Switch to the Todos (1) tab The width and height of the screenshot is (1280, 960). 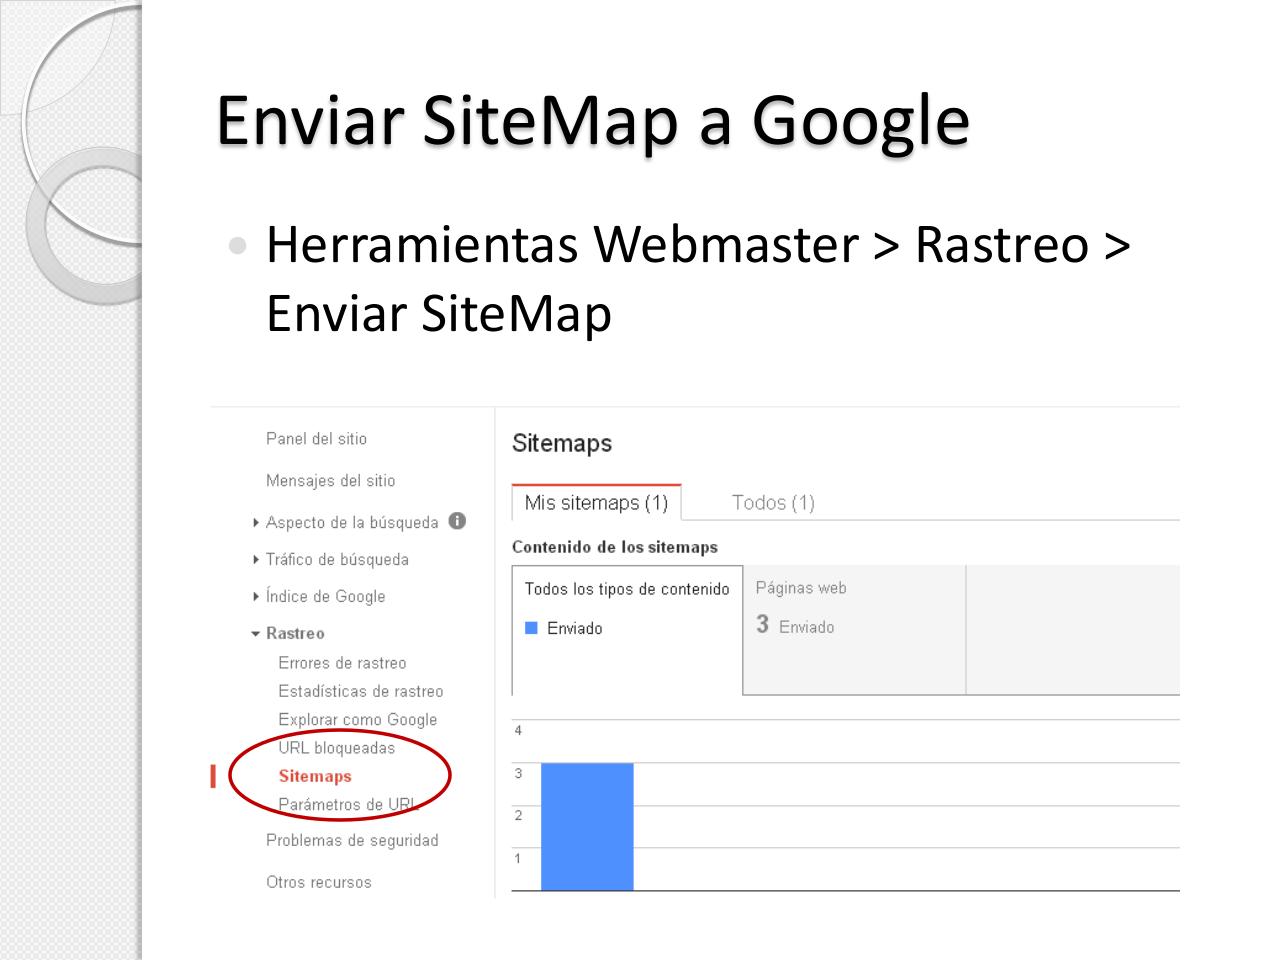773,503
